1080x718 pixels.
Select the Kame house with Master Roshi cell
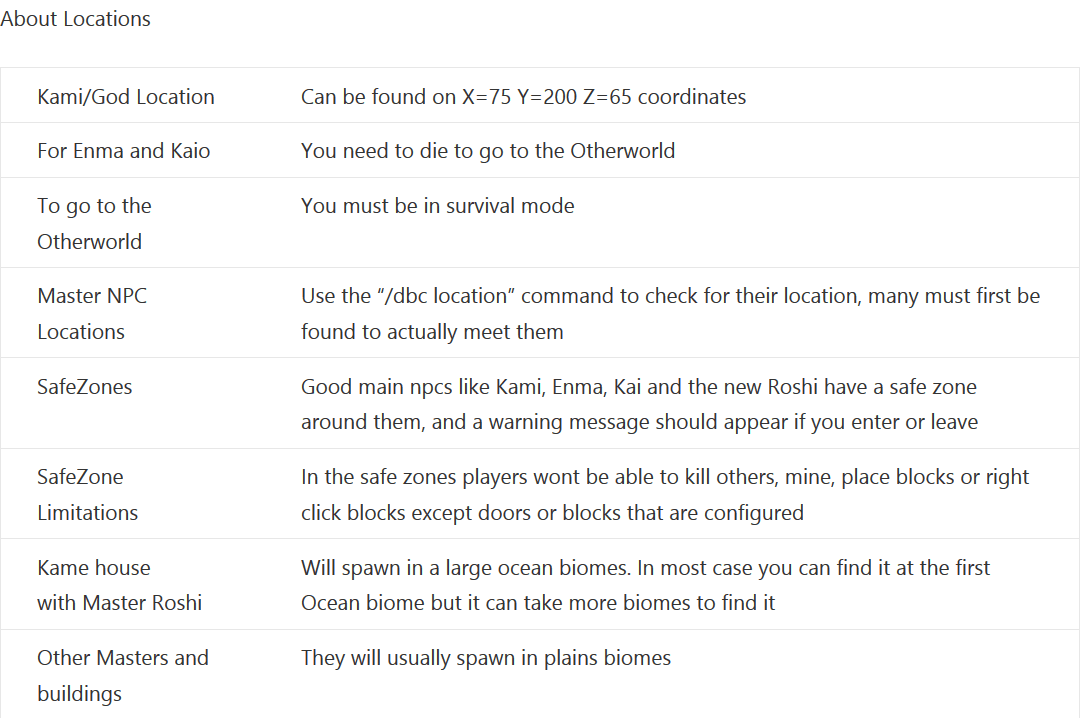click(x=120, y=585)
